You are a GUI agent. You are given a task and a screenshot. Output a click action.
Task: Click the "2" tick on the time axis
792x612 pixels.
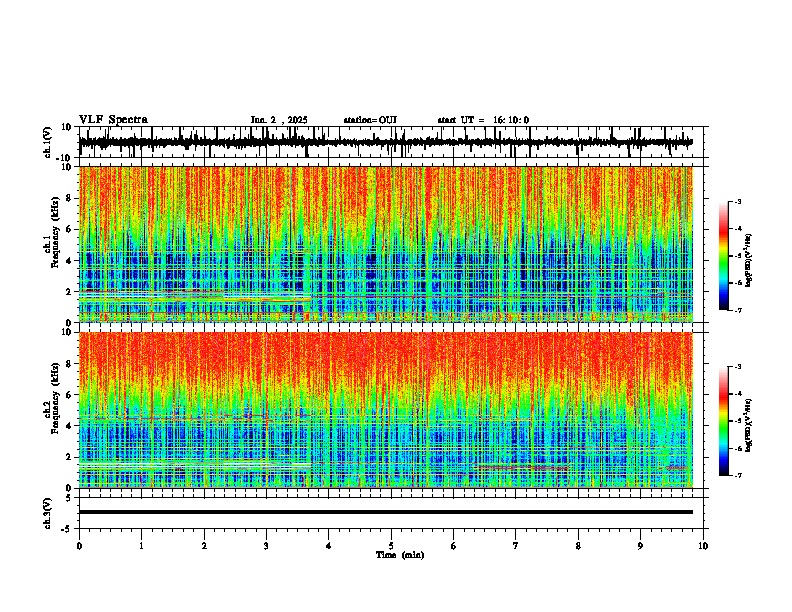pyautogui.click(x=204, y=546)
